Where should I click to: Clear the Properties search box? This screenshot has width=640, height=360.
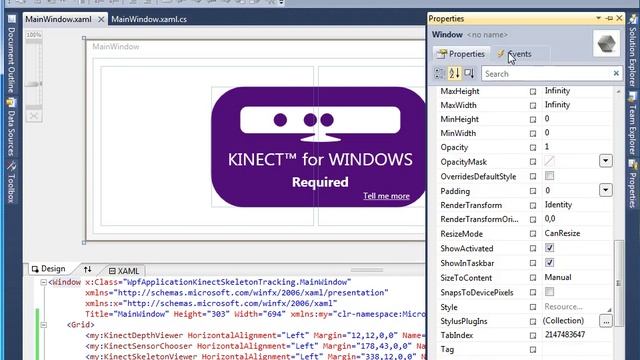point(616,73)
